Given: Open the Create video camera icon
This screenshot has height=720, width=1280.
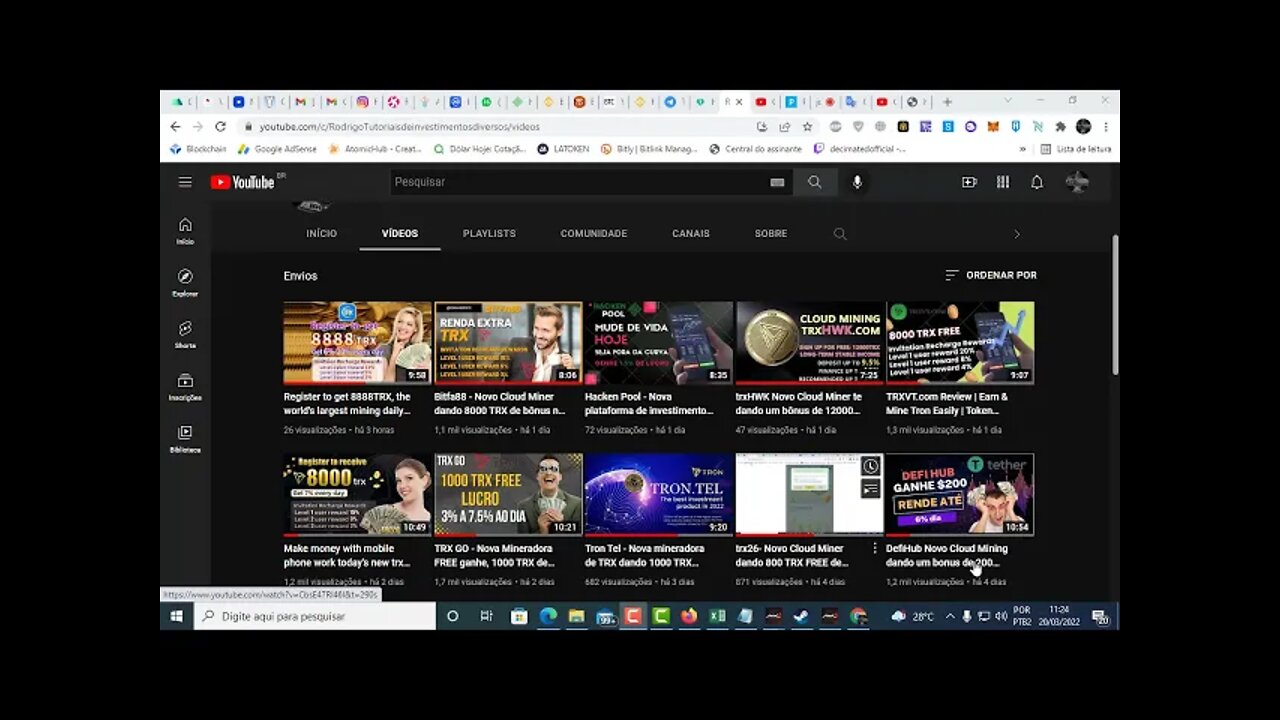Looking at the screenshot, I should pyautogui.click(x=969, y=182).
